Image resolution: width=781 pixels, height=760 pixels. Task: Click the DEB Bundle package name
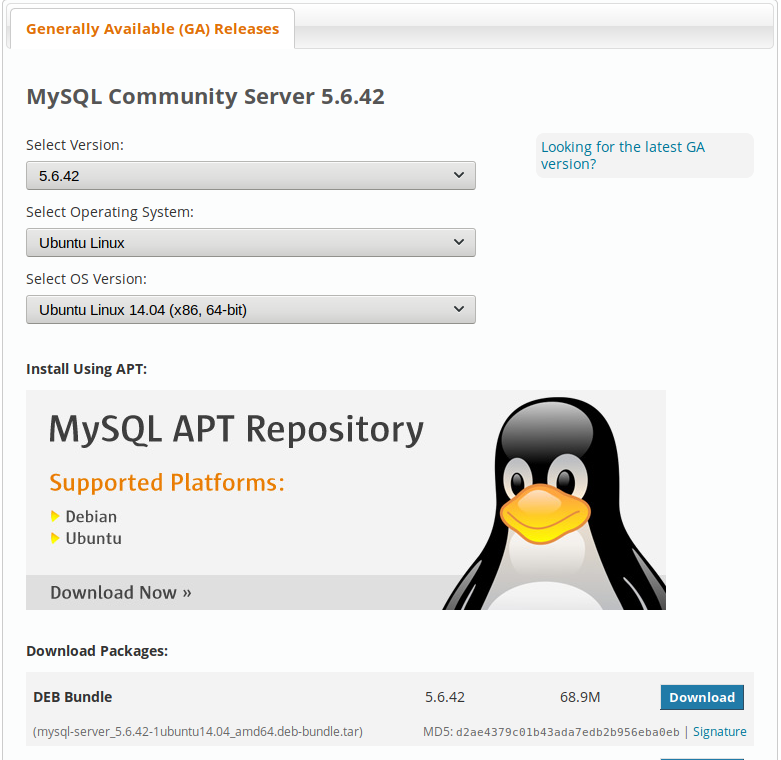click(73, 697)
